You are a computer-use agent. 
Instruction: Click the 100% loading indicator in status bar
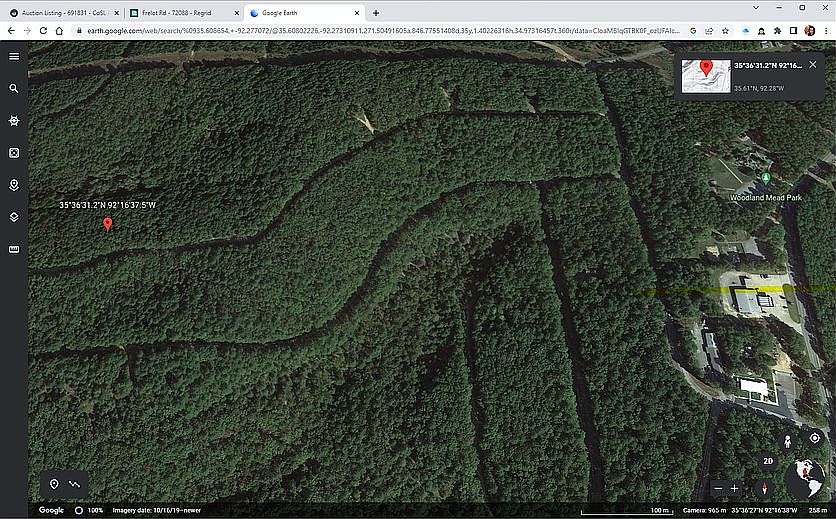89,510
